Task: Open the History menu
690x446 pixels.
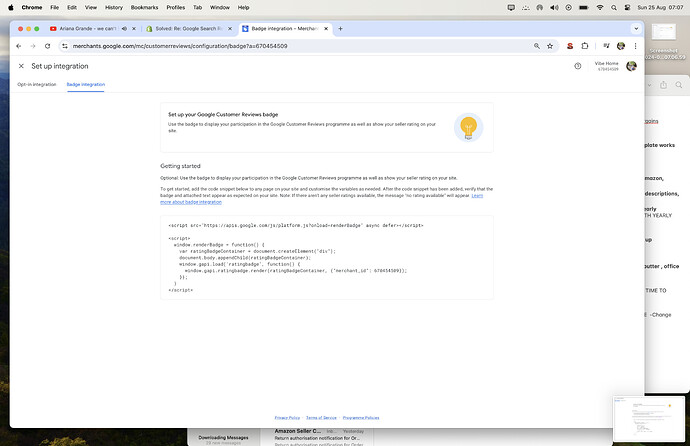Action: pyautogui.click(x=114, y=7)
